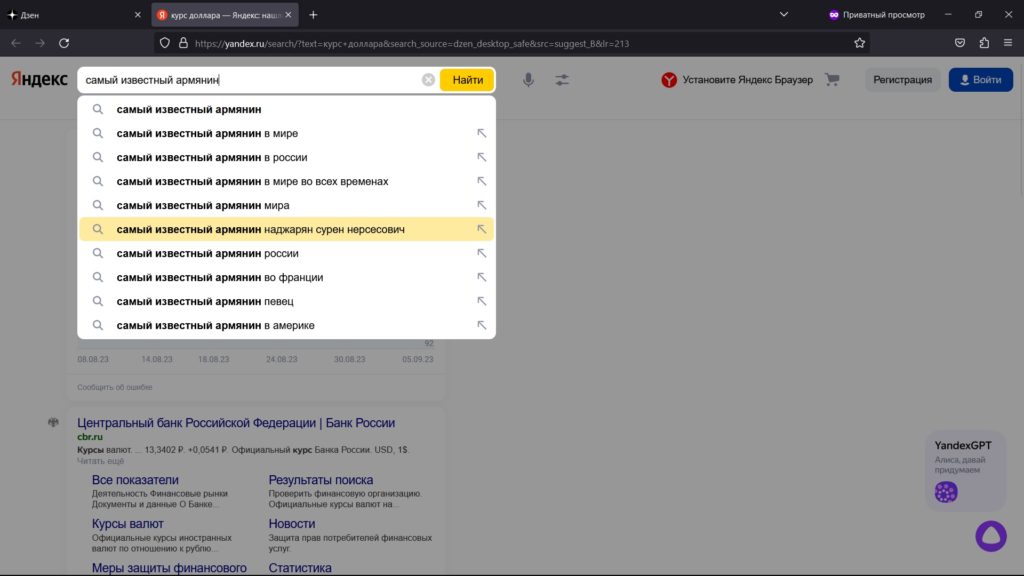Go forward in browser history
The height and width of the screenshot is (576, 1024).
coord(40,43)
